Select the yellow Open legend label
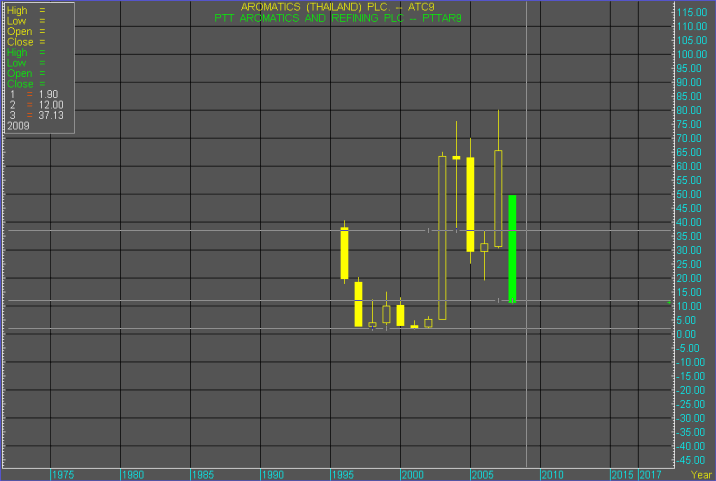This screenshot has width=716, height=481. [19, 32]
